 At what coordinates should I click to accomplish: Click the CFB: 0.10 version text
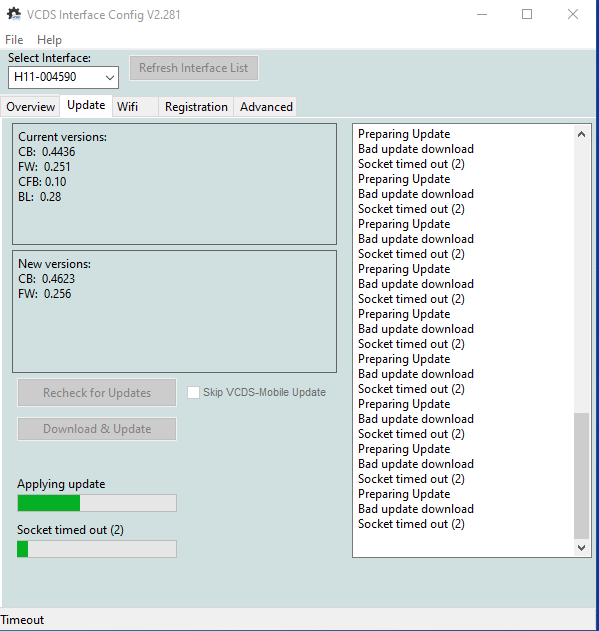coord(42,181)
